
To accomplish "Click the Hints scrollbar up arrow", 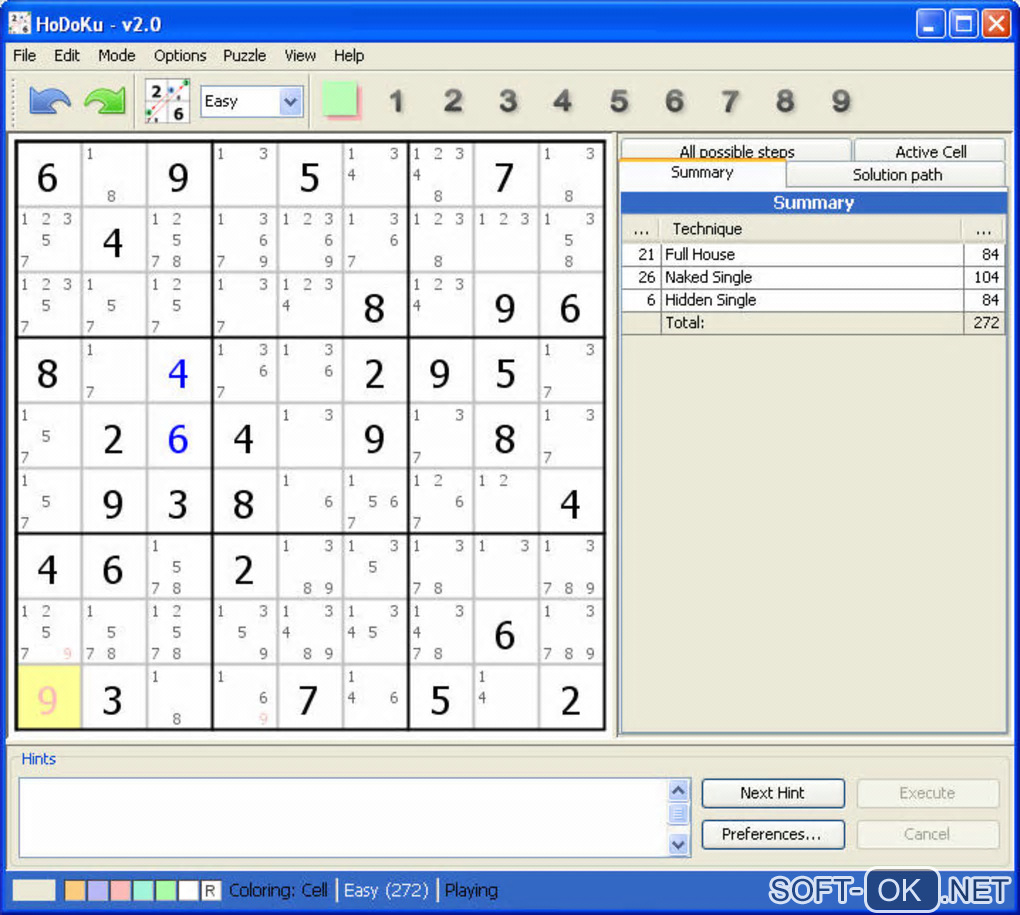I will [x=678, y=790].
